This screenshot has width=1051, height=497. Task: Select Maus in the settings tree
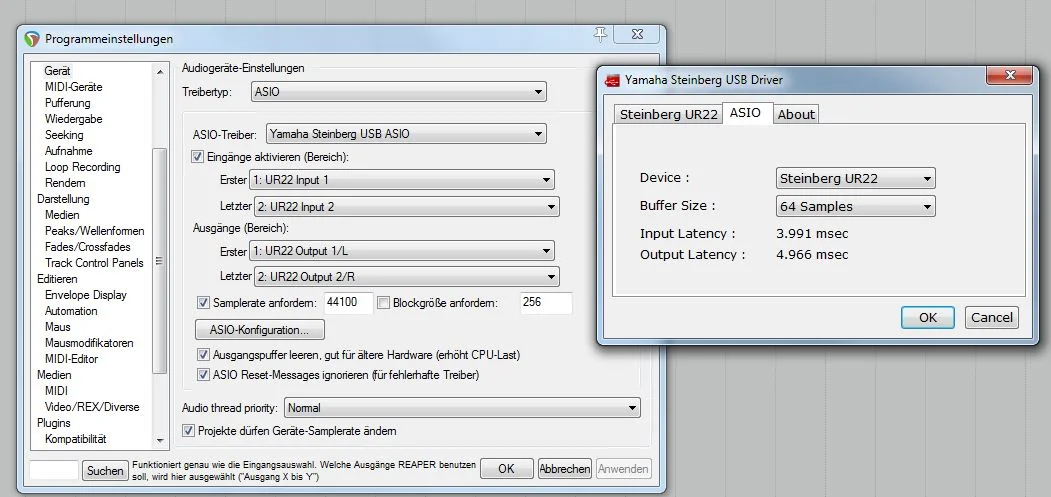tap(58, 327)
